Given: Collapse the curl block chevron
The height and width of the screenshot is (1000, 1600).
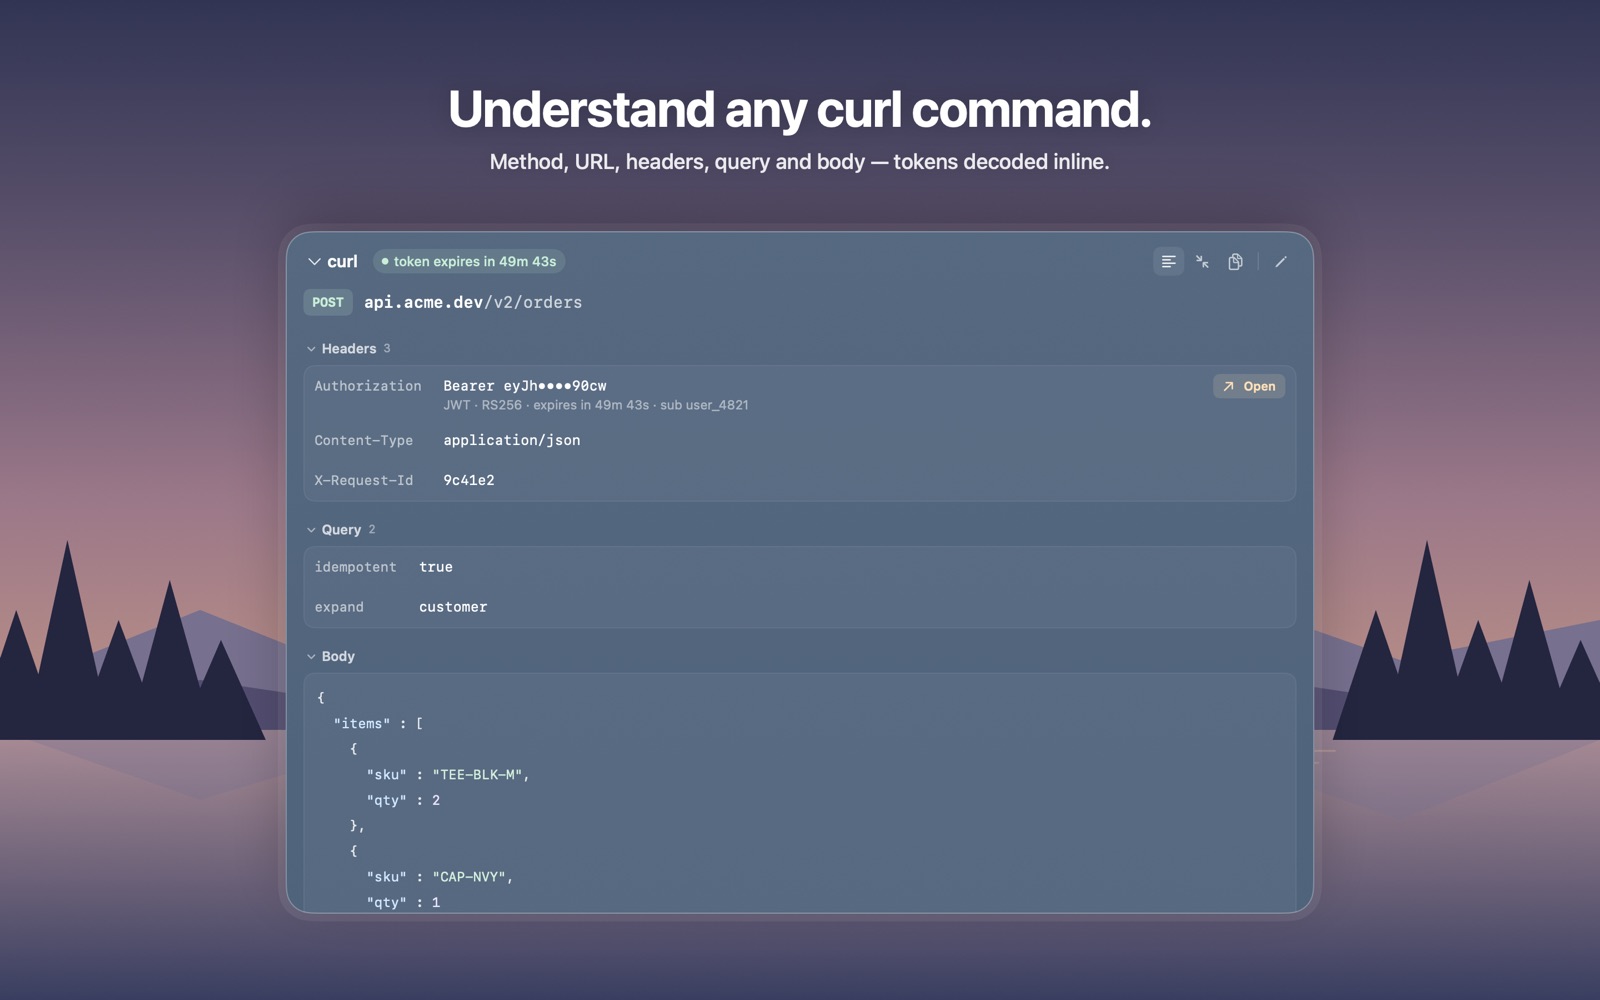Looking at the screenshot, I should 314,262.
